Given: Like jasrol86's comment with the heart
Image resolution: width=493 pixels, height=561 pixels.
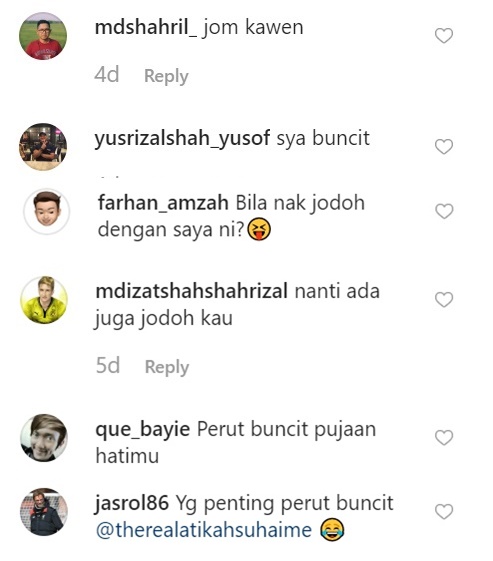Looking at the screenshot, I should (444, 511).
